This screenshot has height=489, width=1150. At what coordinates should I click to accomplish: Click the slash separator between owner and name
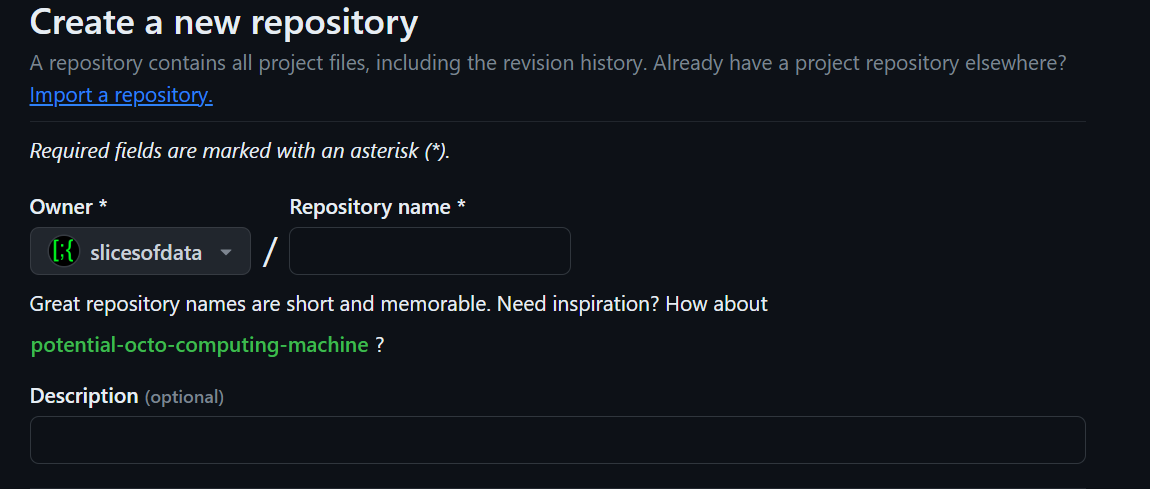click(x=270, y=251)
